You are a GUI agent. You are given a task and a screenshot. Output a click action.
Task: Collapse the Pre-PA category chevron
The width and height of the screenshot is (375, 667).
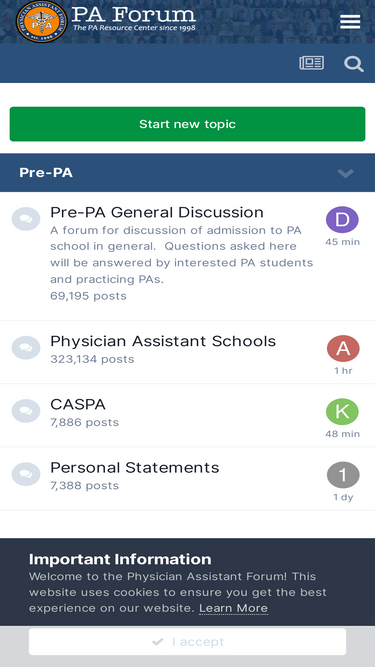[346, 173]
